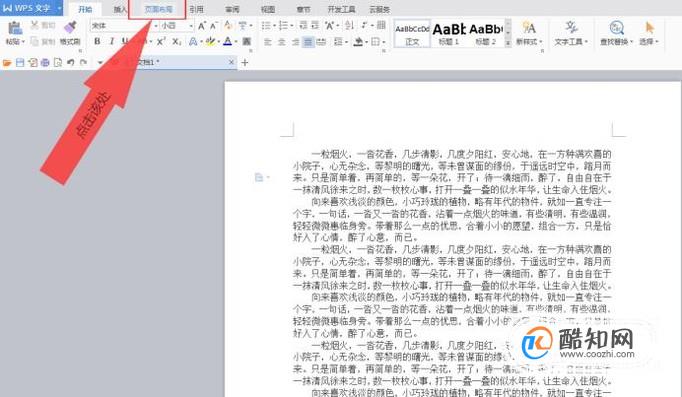Open the Page Layout (页面布局) tab

pyautogui.click(x=158, y=9)
